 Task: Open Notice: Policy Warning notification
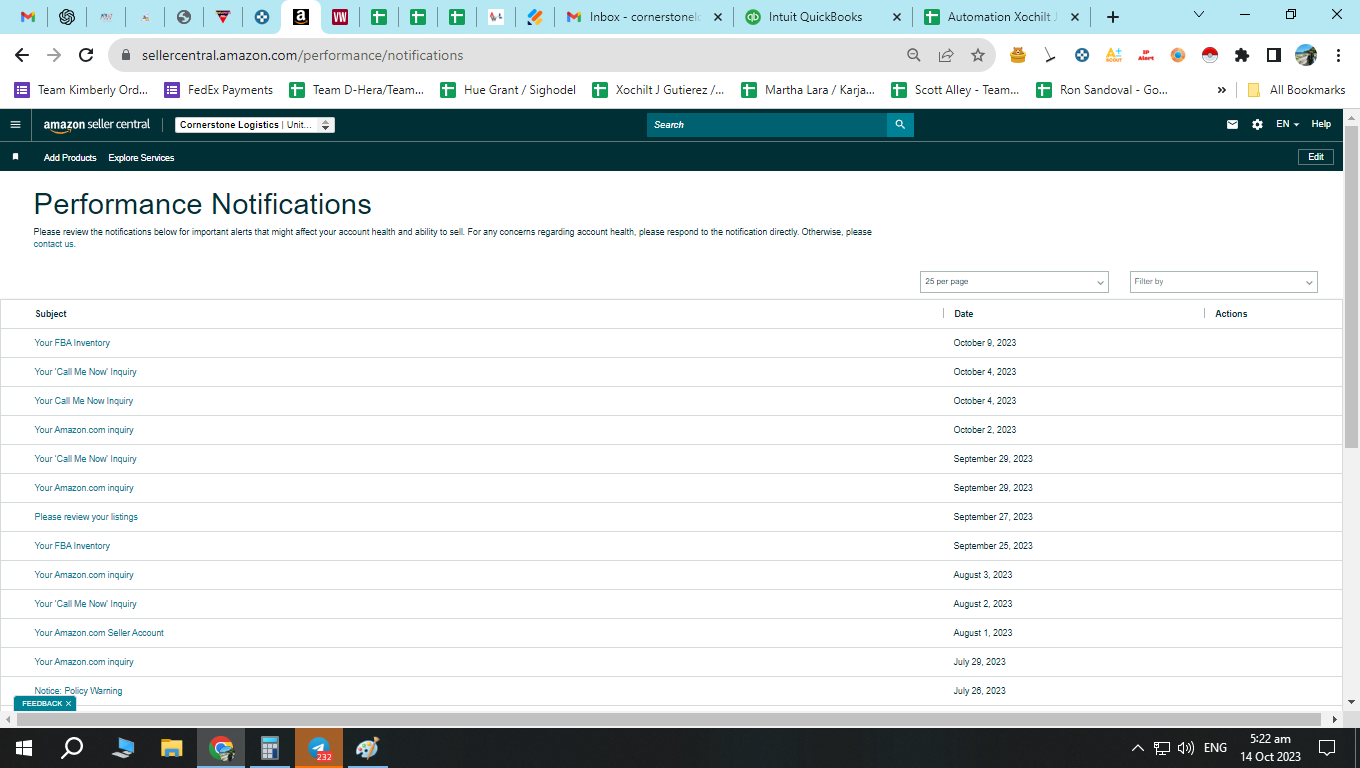(78, 691)
